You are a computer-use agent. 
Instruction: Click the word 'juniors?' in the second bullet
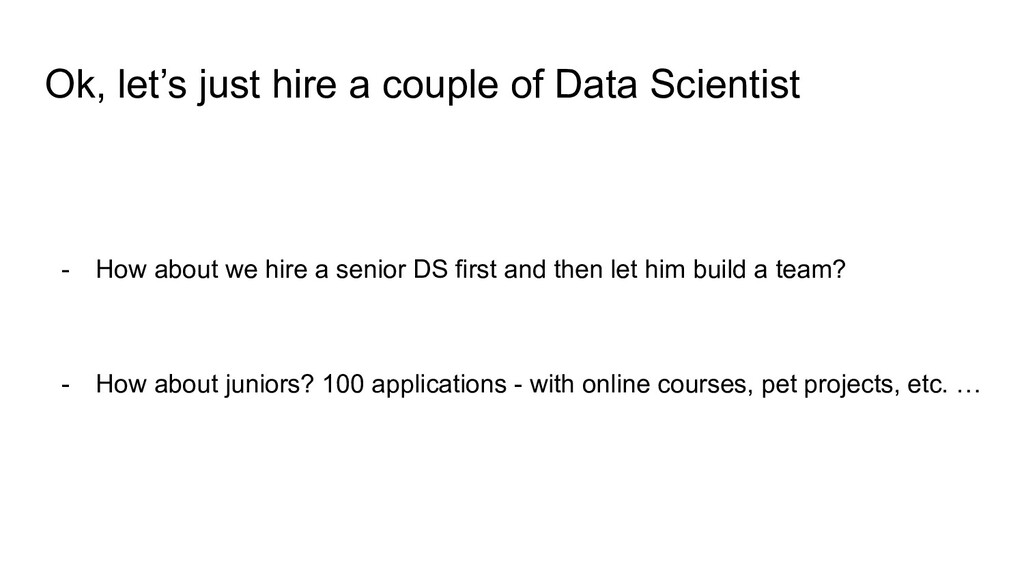270,384
